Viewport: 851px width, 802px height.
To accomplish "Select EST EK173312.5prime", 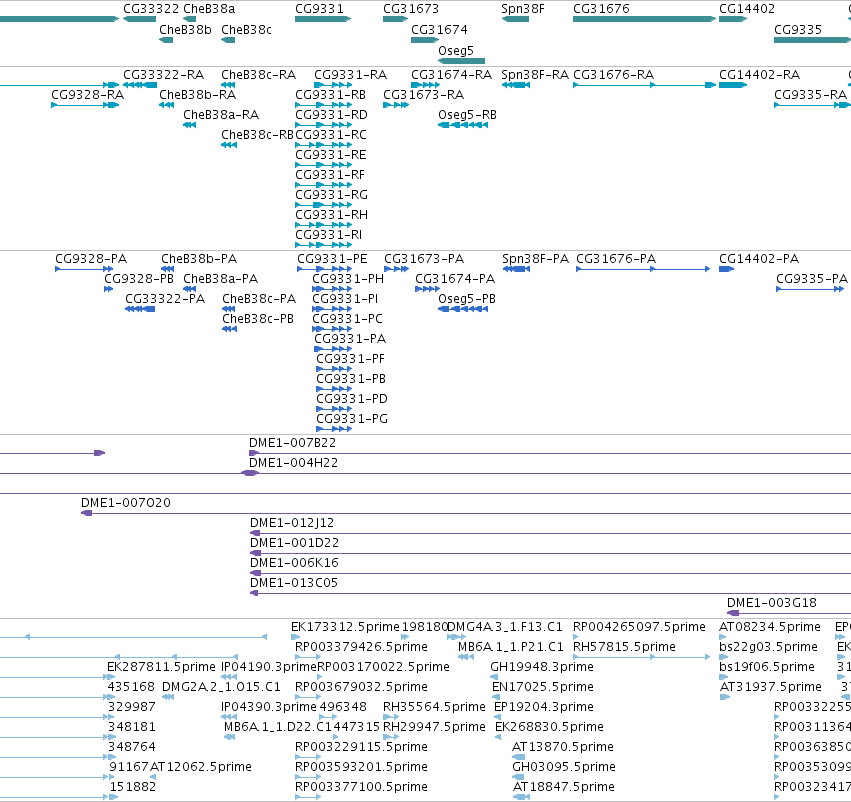I will click(x=345, y=627).
